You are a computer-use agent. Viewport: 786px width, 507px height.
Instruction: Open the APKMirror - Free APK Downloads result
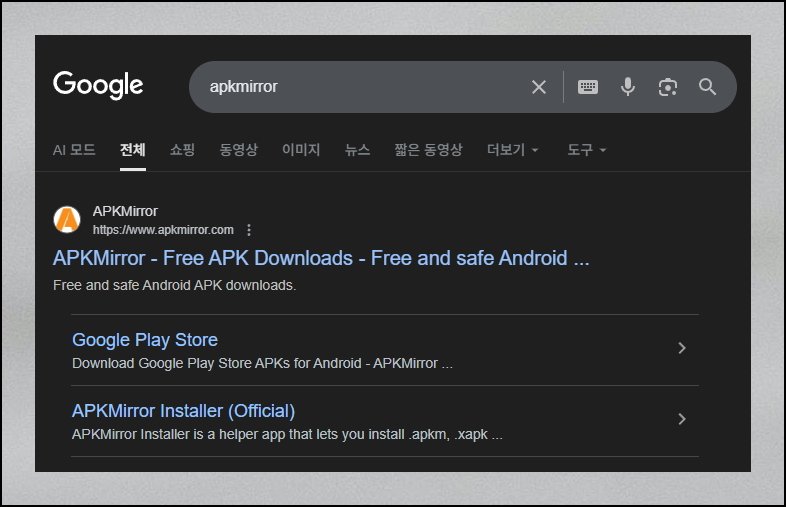pyautogui.click(x=321, y=258)
